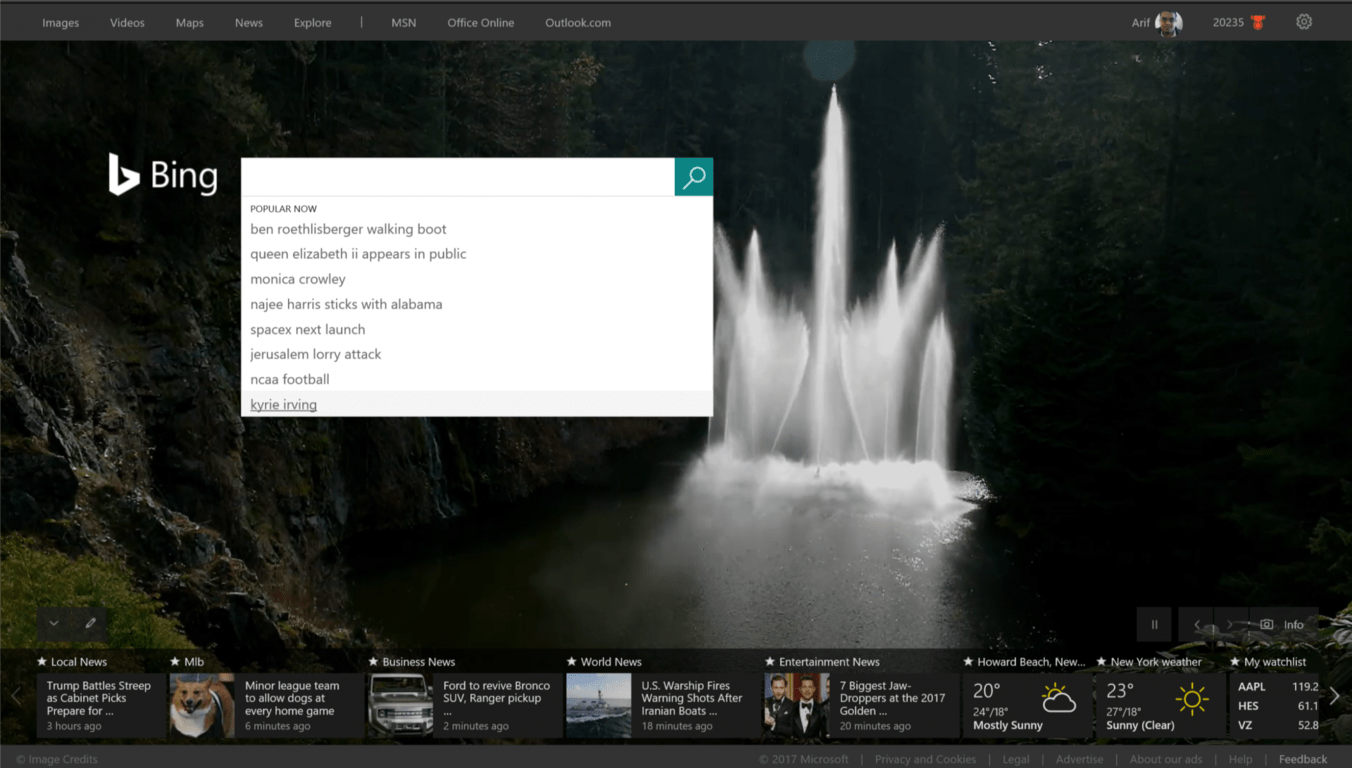Click the Bing logo
1352x768 pixels.
pyautogui.click(x=163, y=175)
